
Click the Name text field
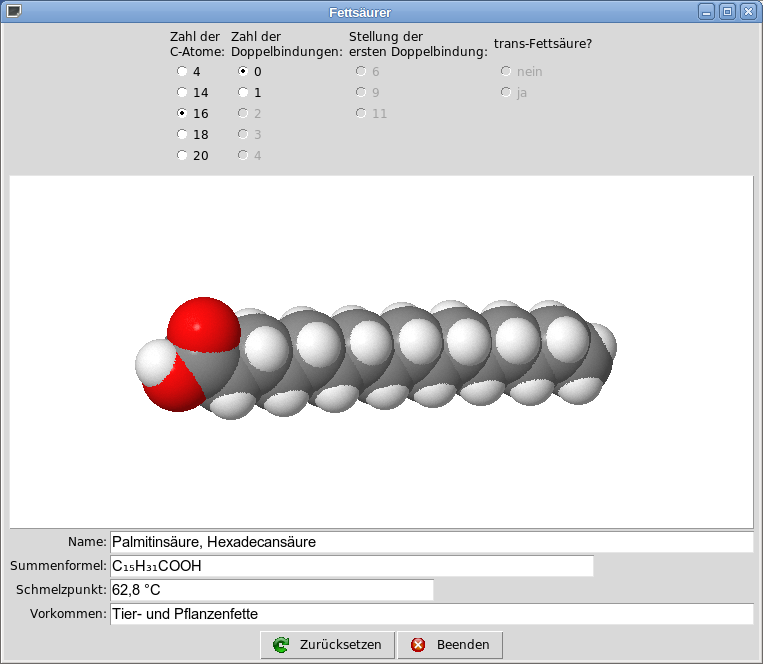coord(430,542)
